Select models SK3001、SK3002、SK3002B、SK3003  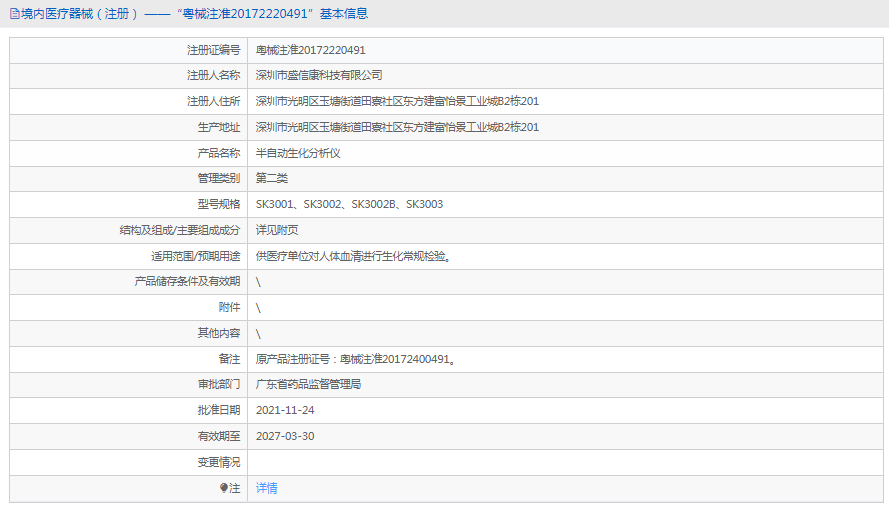pos(349,204)
